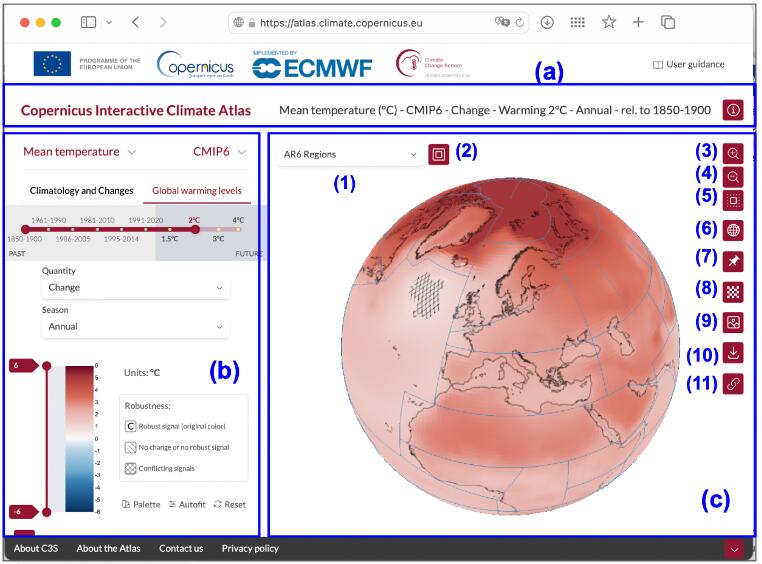Click the translate icon in address bar
The image size is (762, 564).
pos(502,22)
